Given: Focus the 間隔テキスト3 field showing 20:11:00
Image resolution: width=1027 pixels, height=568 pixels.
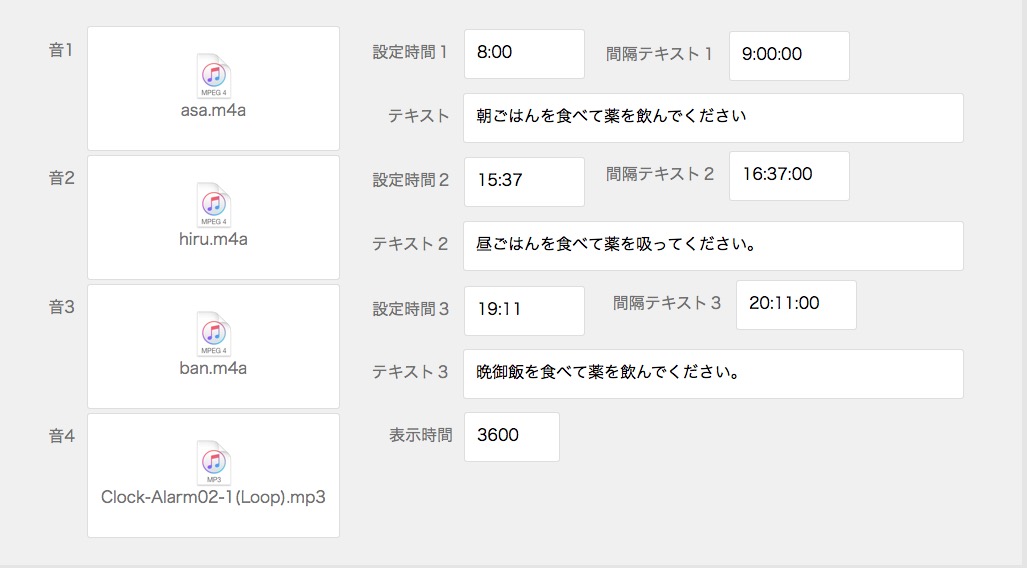Looking at the screenshot, I should coord(796,305).
